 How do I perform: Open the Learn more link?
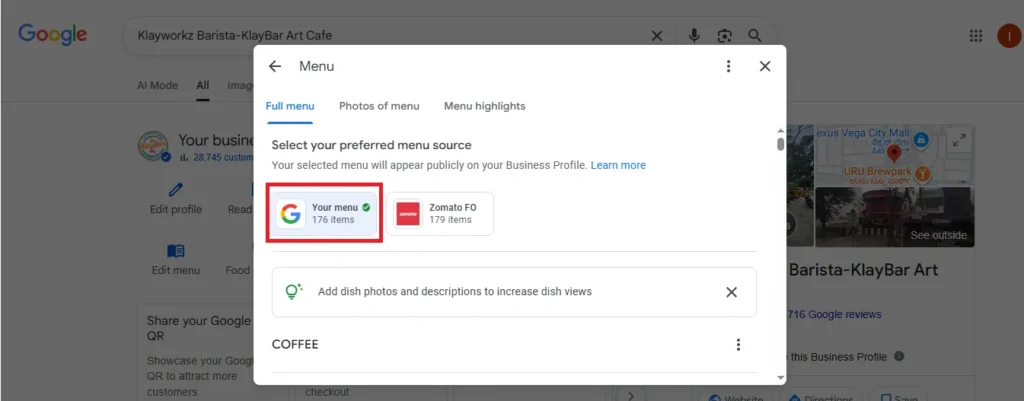click(618, 165)
